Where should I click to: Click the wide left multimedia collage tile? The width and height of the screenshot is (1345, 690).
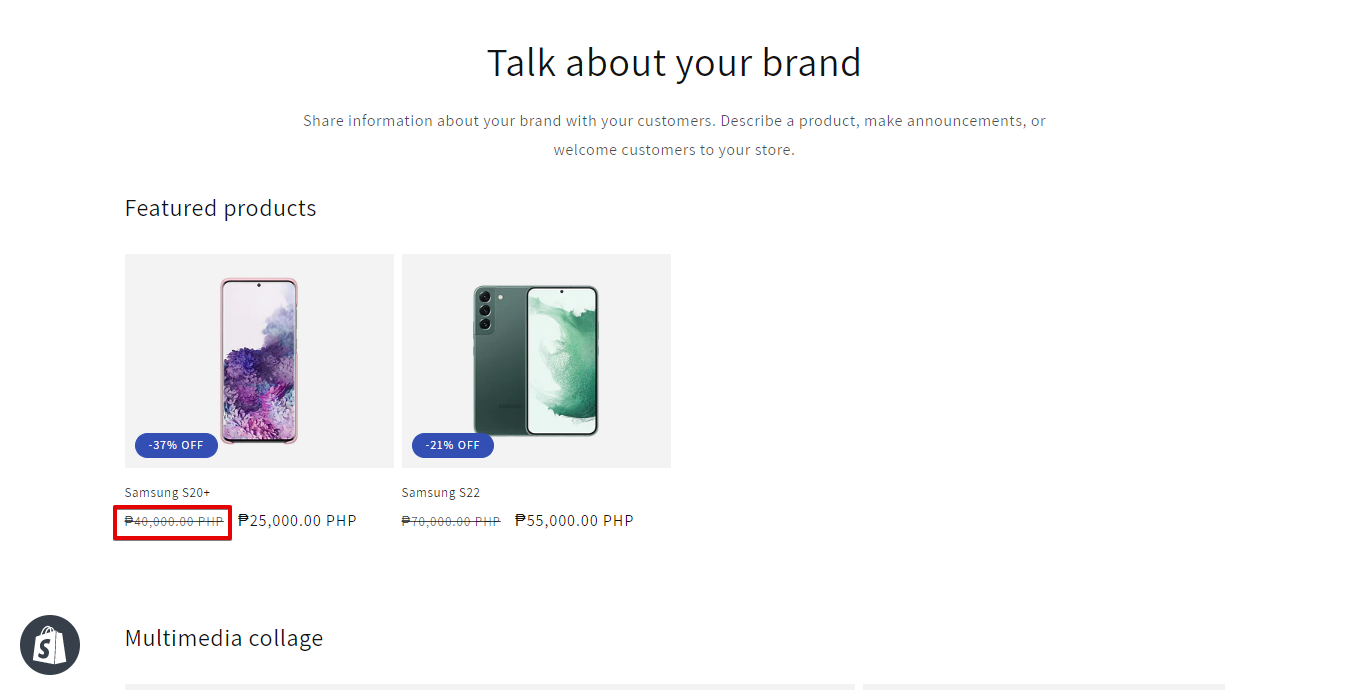(489, 686)
